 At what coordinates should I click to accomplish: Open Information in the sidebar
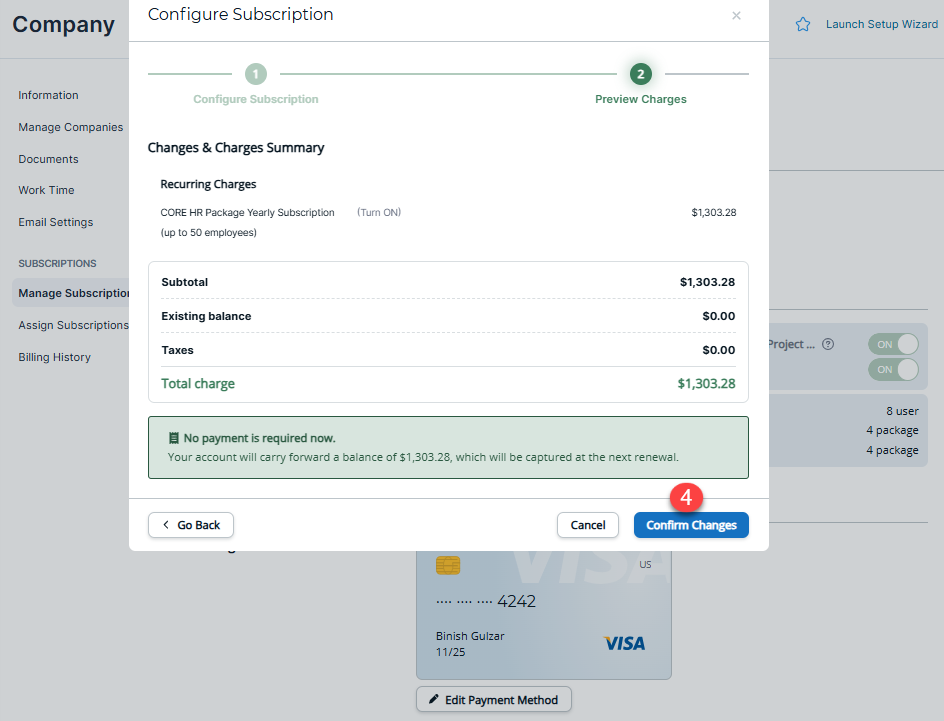(x=48, y=95)
